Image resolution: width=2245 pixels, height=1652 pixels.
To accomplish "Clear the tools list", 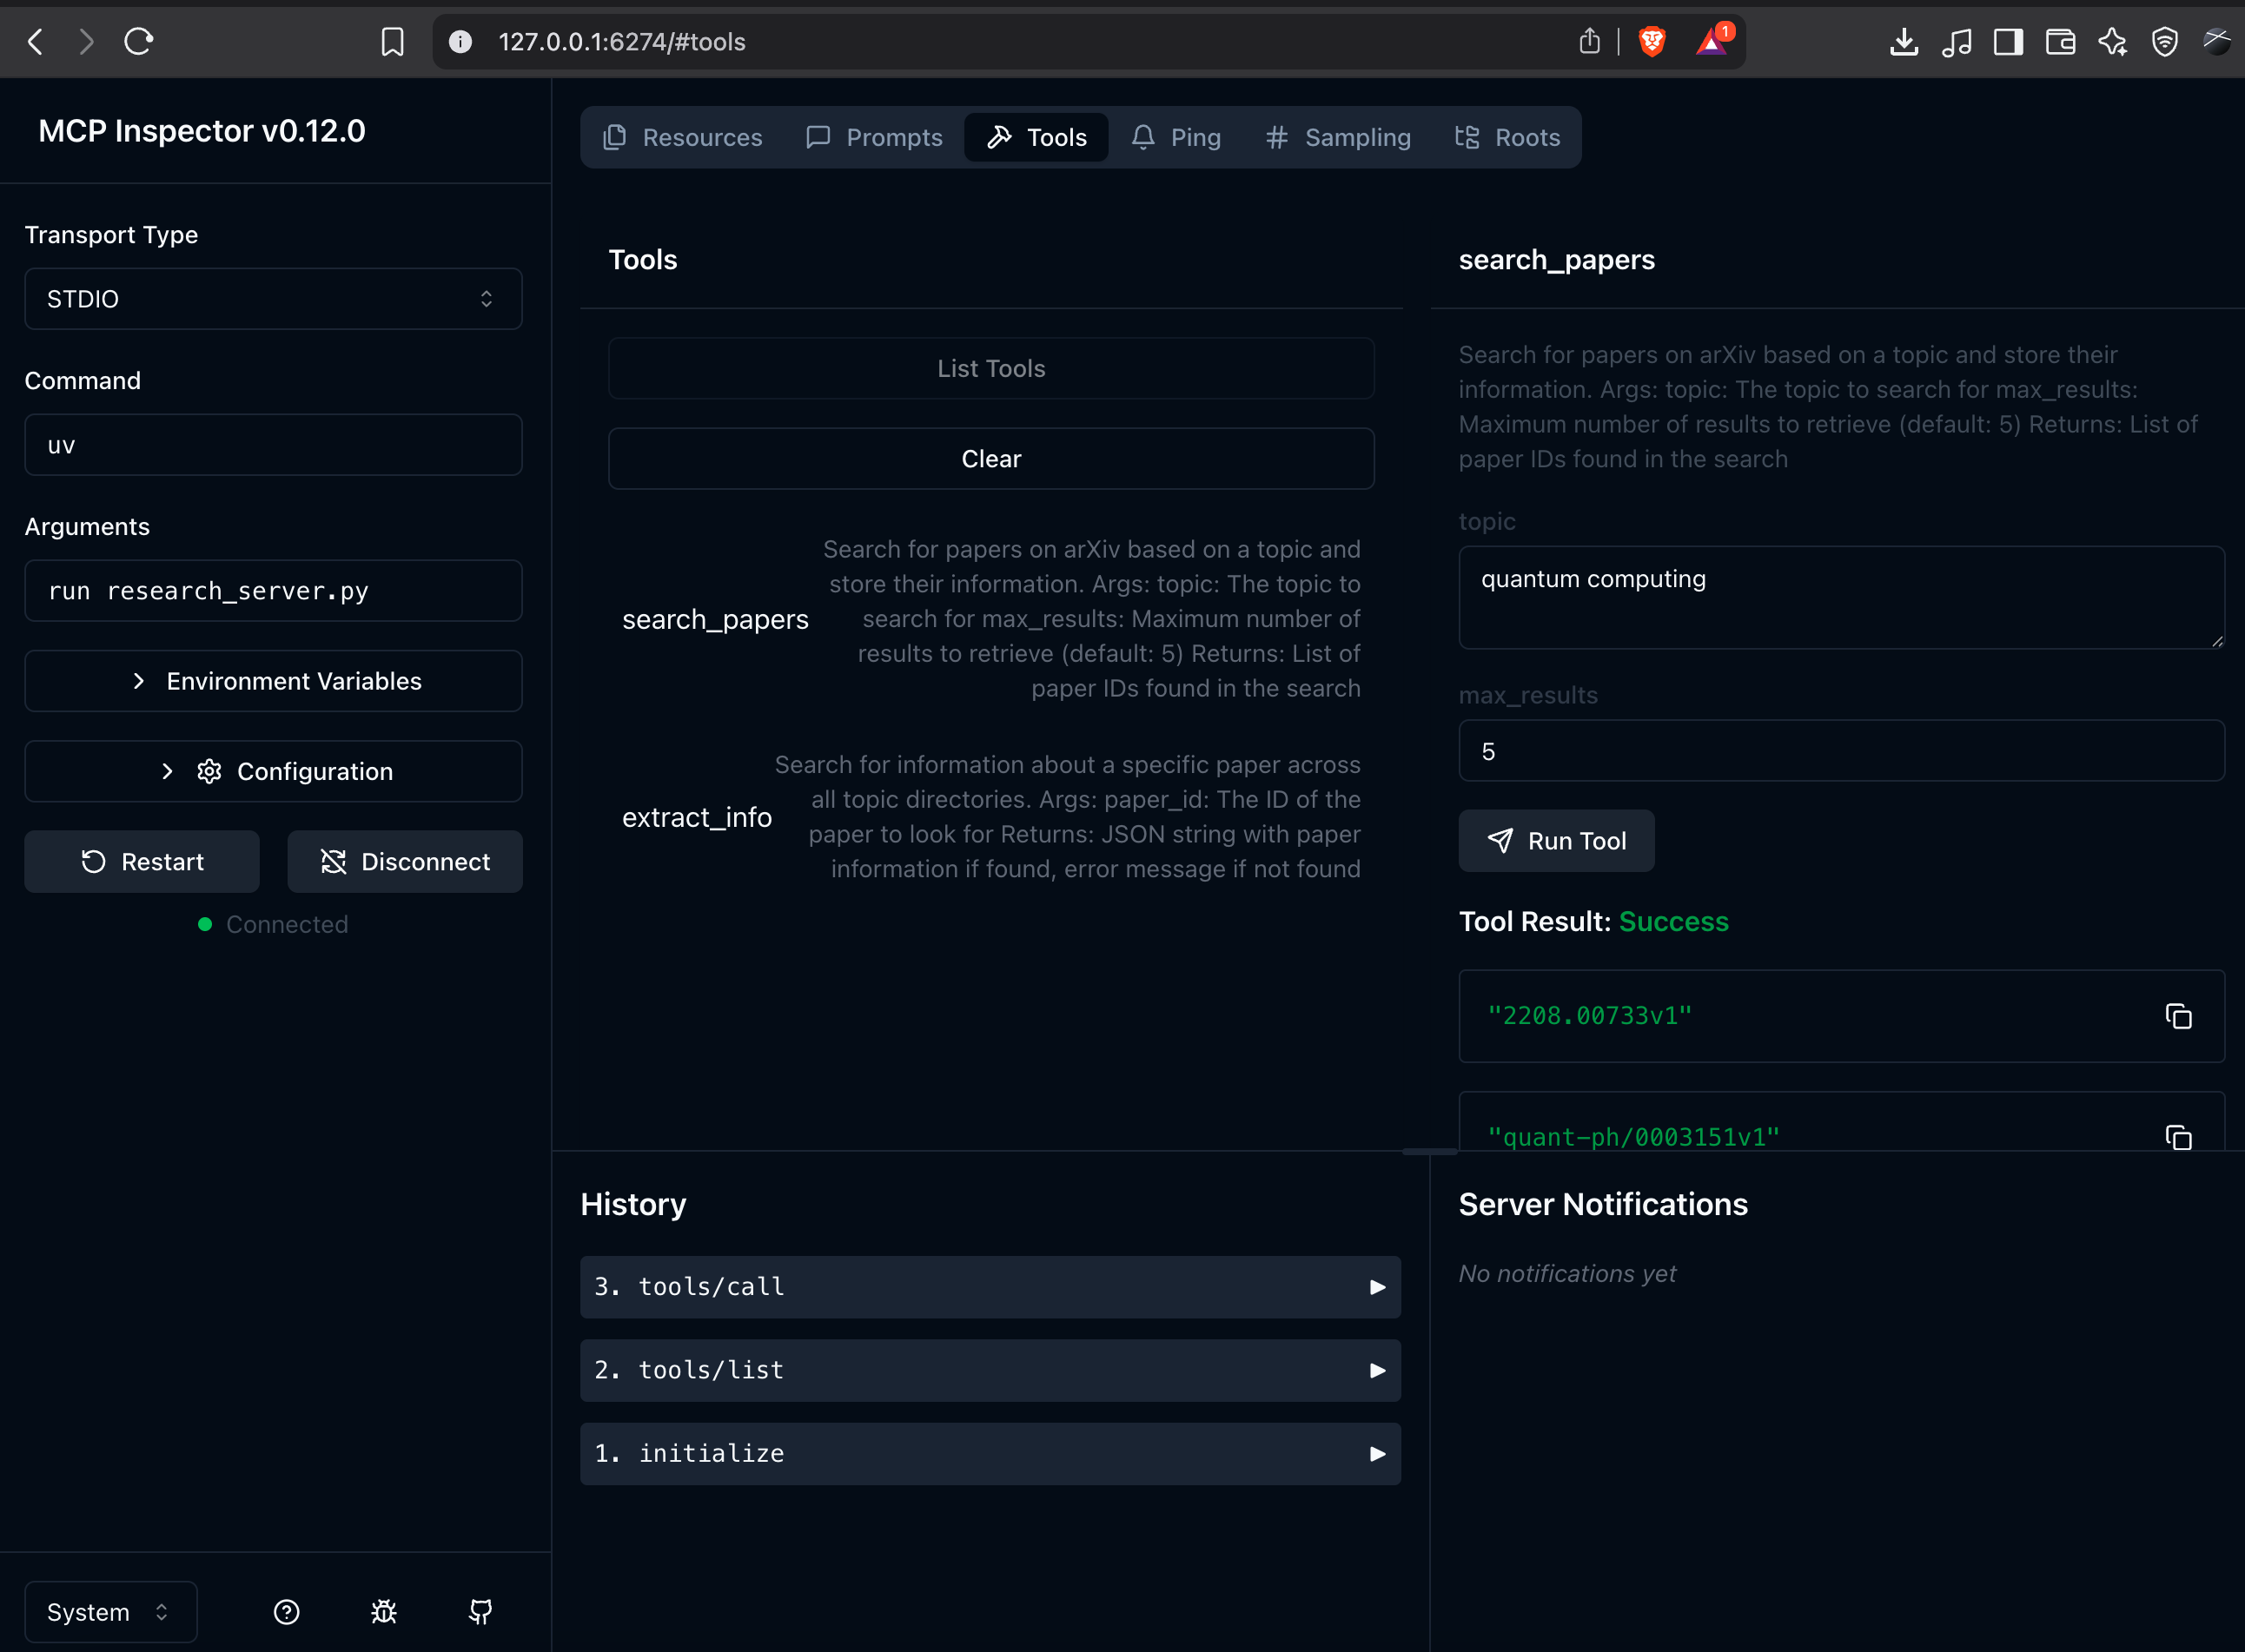I will tap(991, 459).
